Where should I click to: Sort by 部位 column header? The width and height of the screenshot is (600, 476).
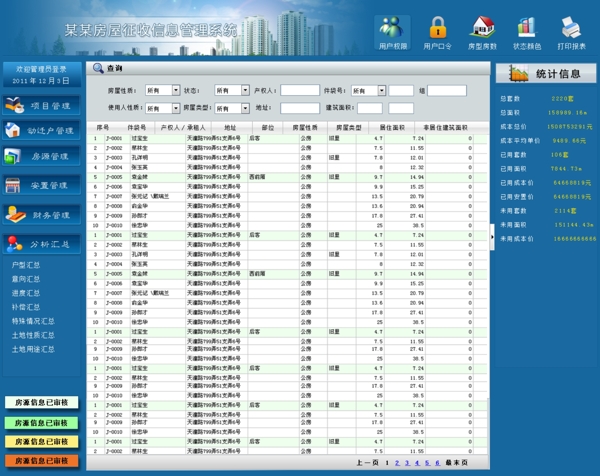coord(268,127)
